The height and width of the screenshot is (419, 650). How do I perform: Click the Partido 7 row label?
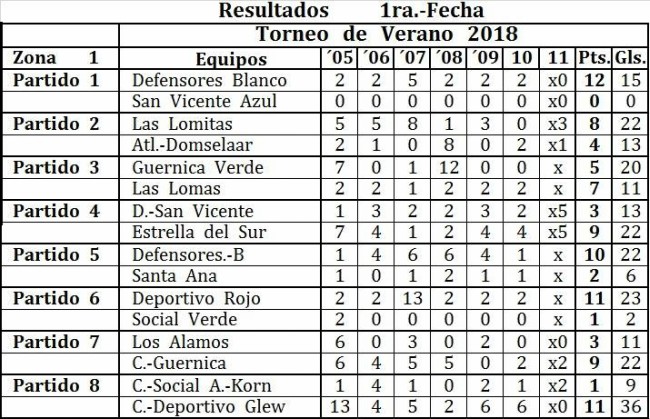pos(56,342)
